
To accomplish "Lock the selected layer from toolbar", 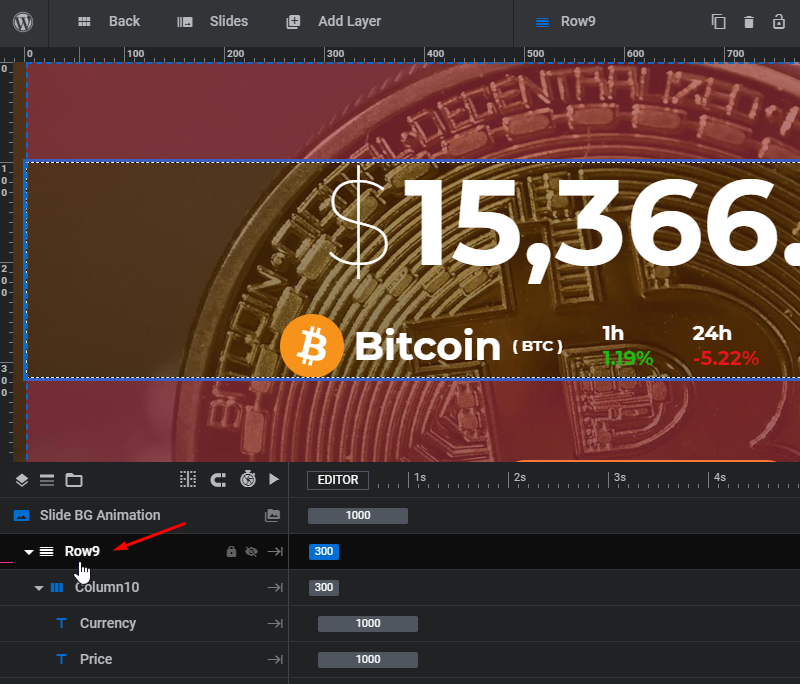I will pos(779,22).
